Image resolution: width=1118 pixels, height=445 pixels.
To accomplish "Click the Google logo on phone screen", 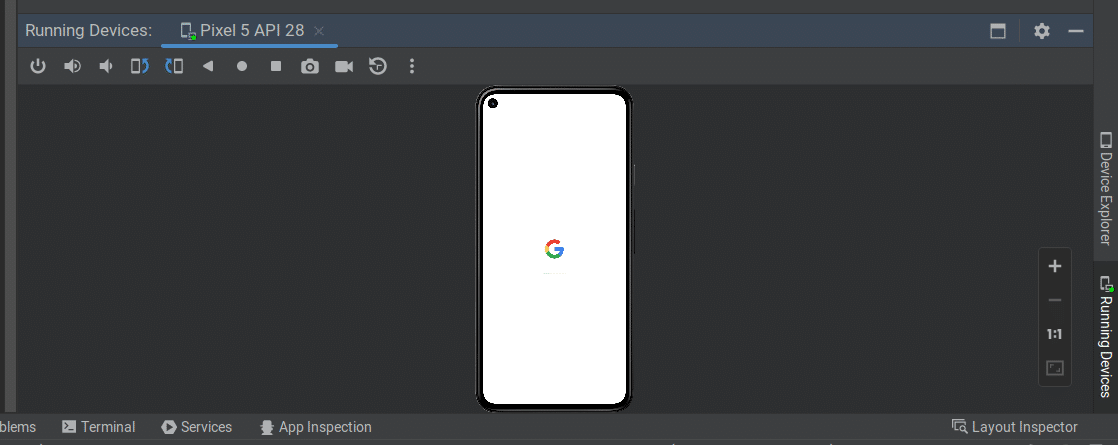I will [554, 249].
